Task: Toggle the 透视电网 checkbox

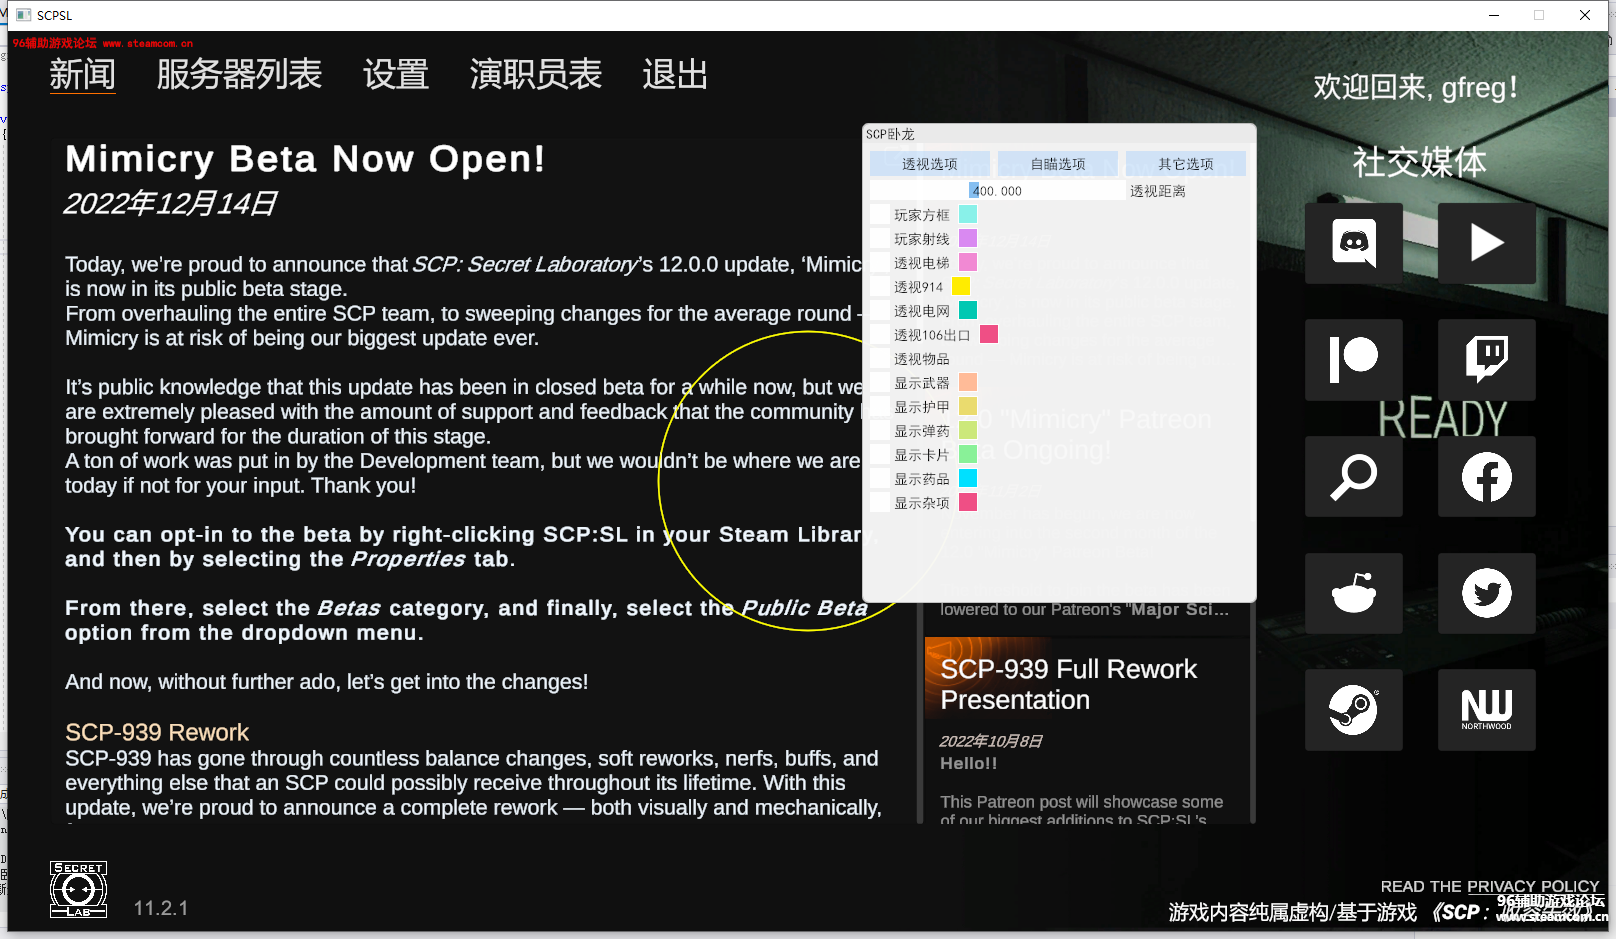Action: click(x=880, y=311)
